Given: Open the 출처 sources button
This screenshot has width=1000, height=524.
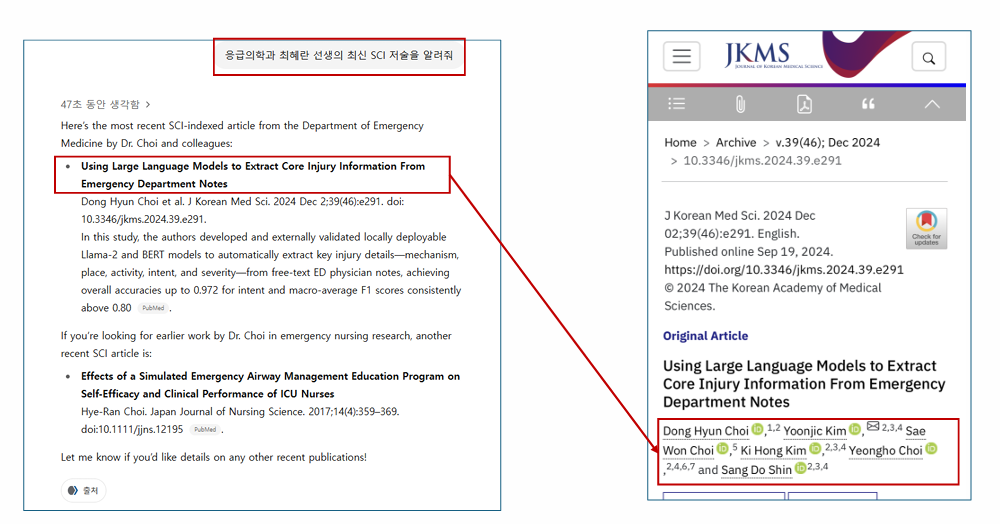Looking at the screenshot, I should (83, 490).
